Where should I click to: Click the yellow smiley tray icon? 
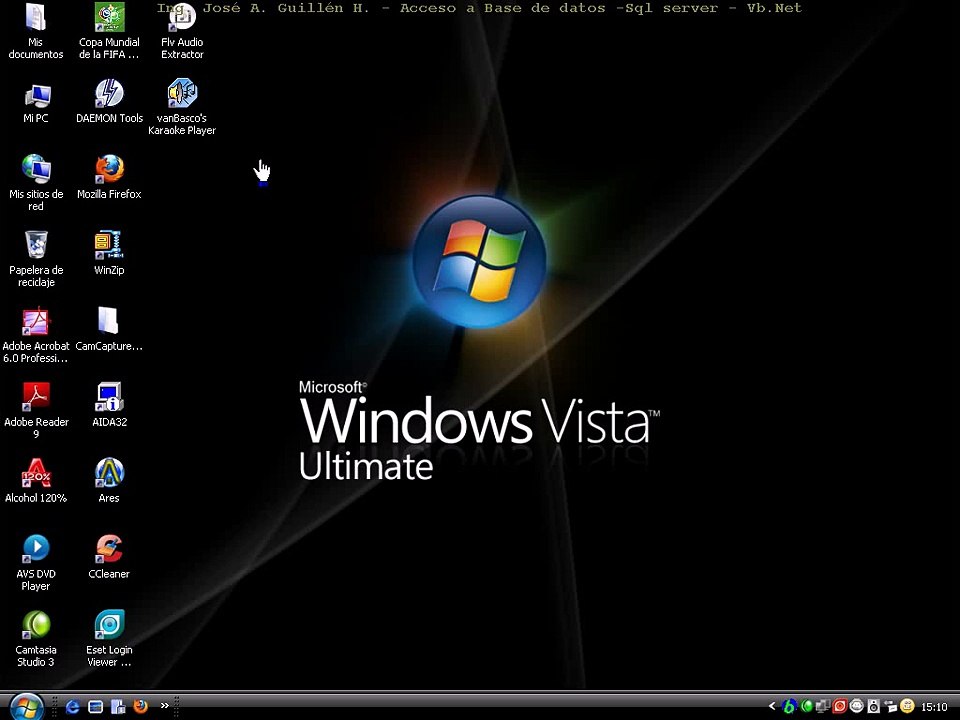[x=907, y=707]
